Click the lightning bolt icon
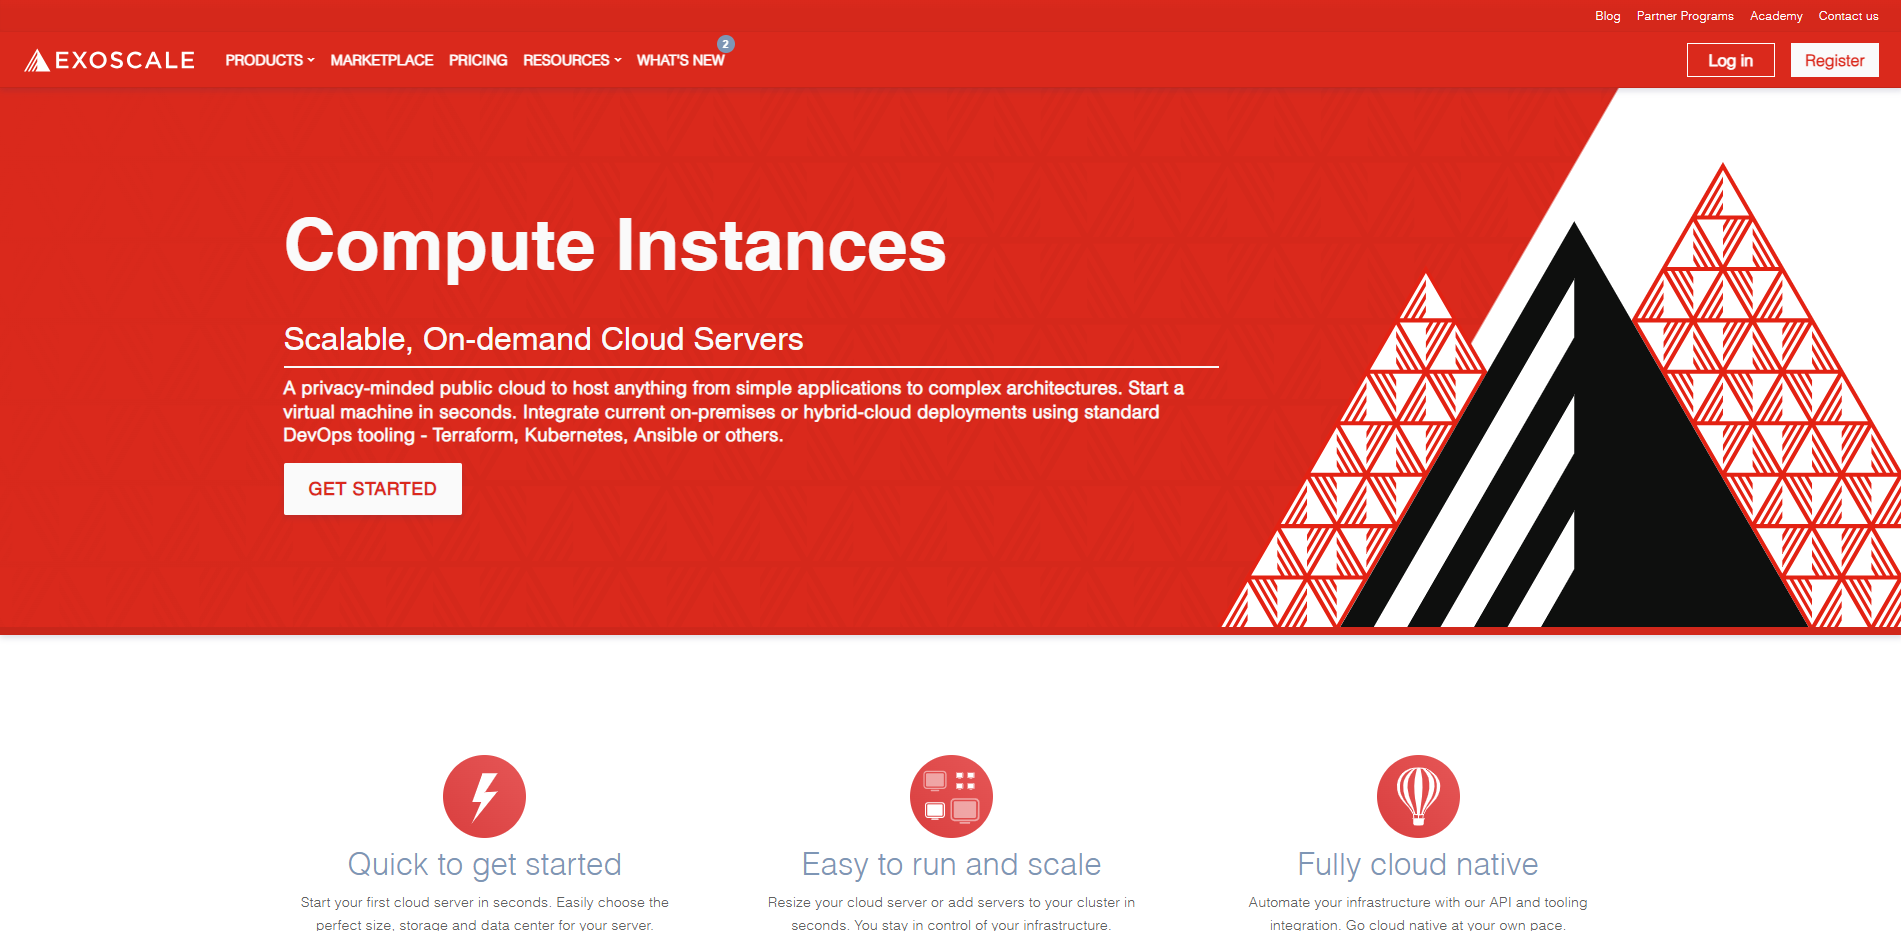Image resolution: width=1901 pixels, height=931 pixels. pyautogui.click(x=484, y=796)
